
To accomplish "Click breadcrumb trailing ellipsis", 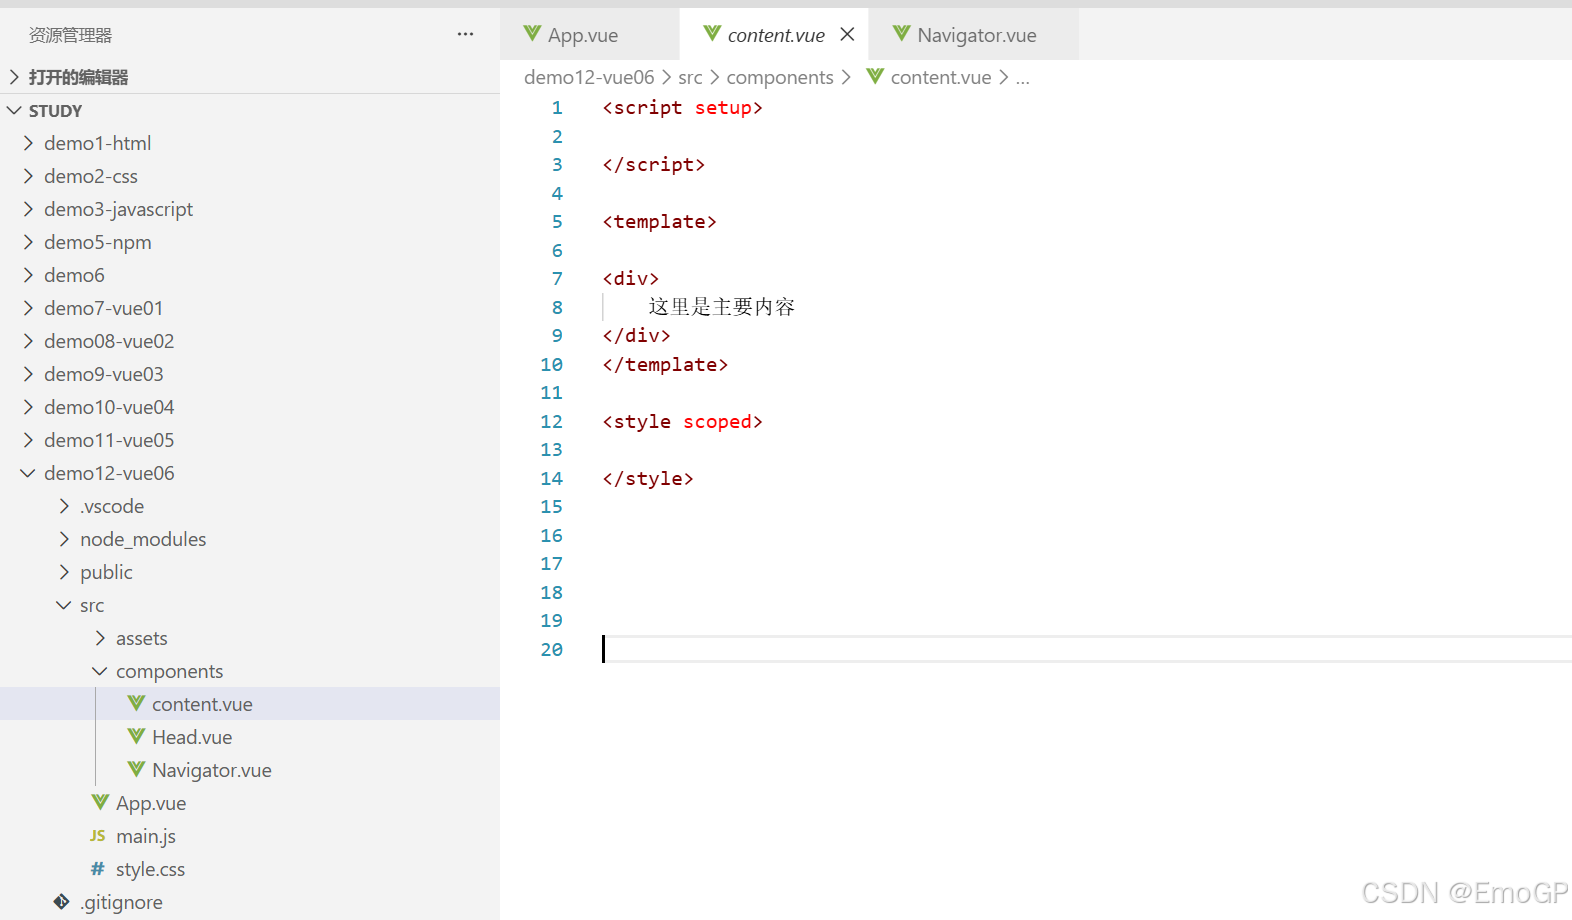I will pos(1023,77).
